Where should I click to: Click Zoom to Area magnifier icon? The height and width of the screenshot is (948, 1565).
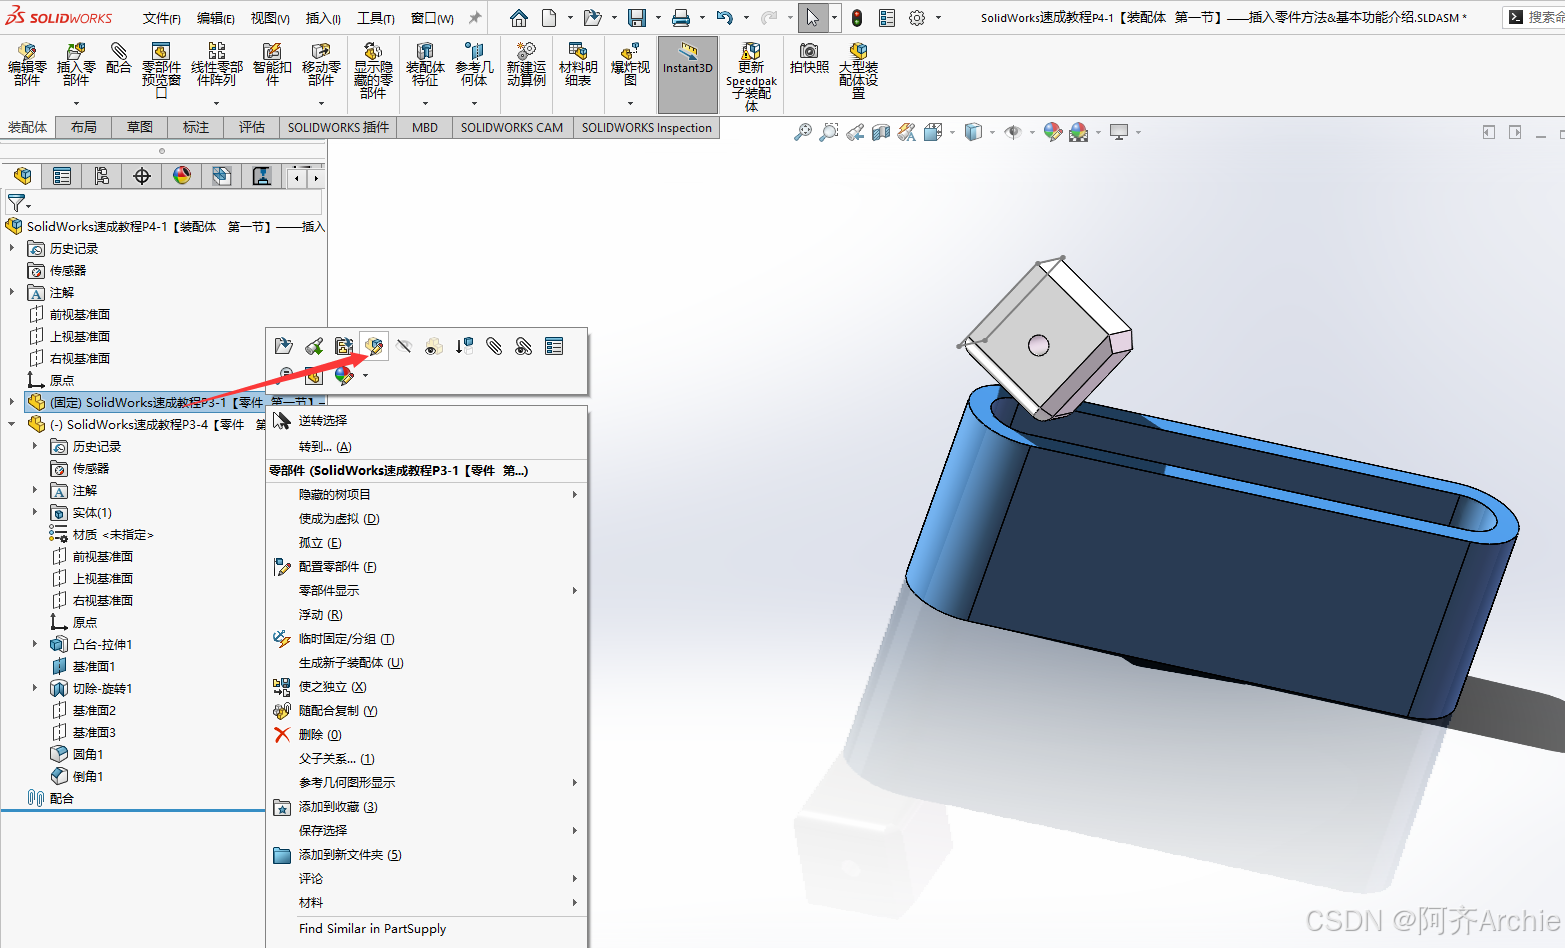829,132
